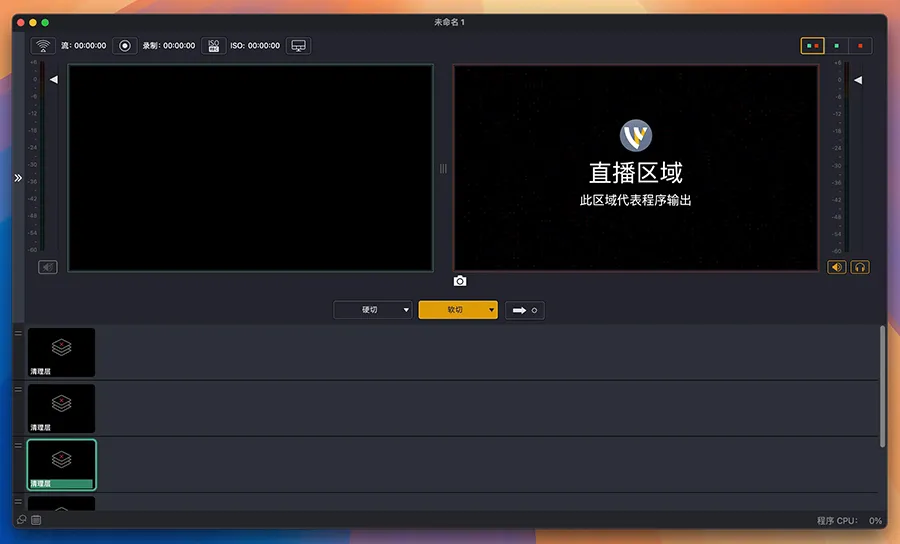Switch to preview-only green layout
The height and width of the screenshot is (544, 900).
click(x=836, y=46)
